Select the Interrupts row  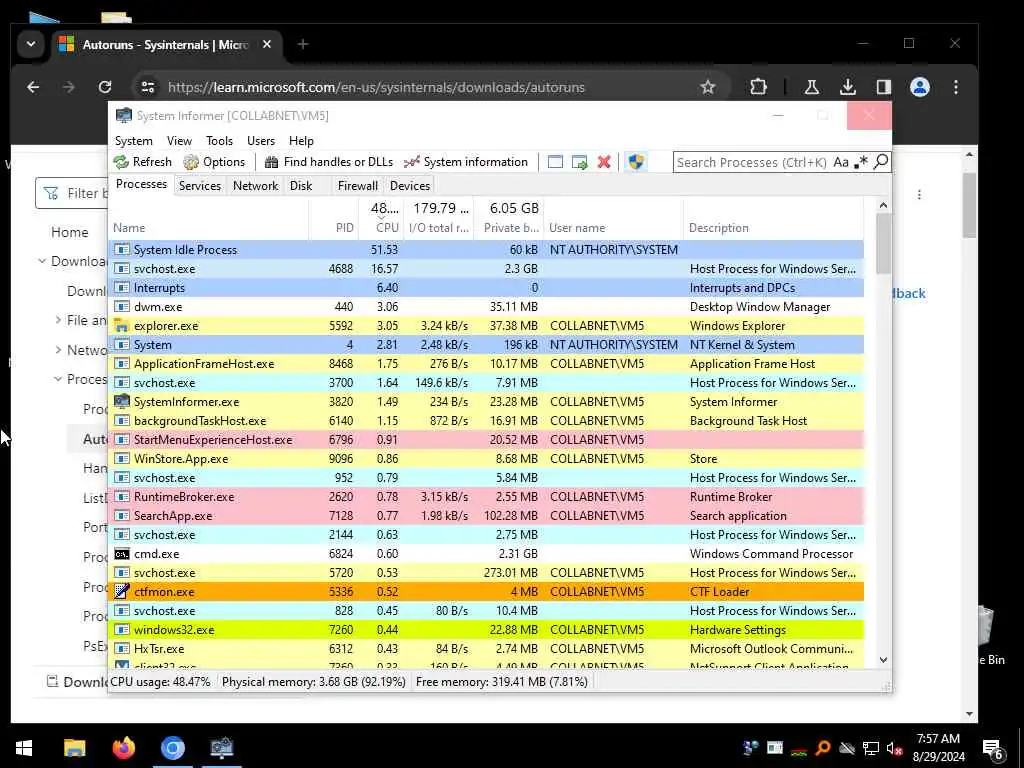click(487, 287)
